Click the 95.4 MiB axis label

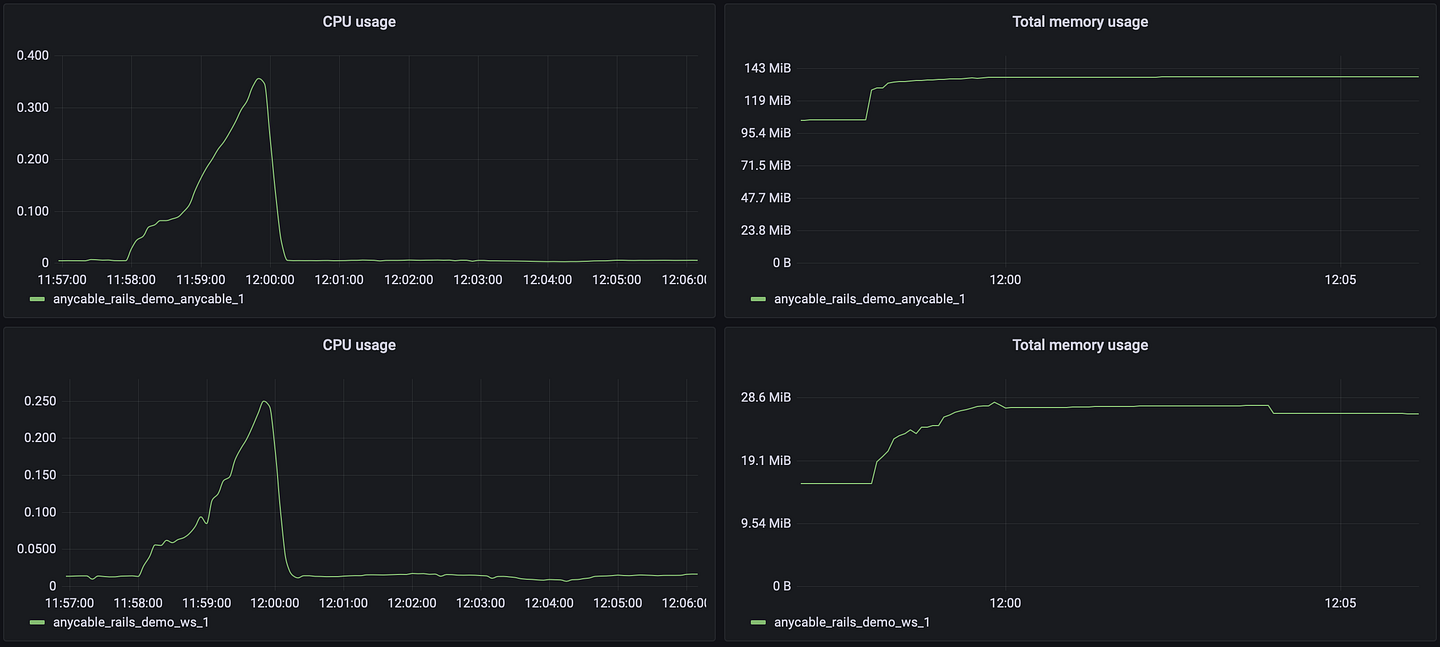[765, 133]
